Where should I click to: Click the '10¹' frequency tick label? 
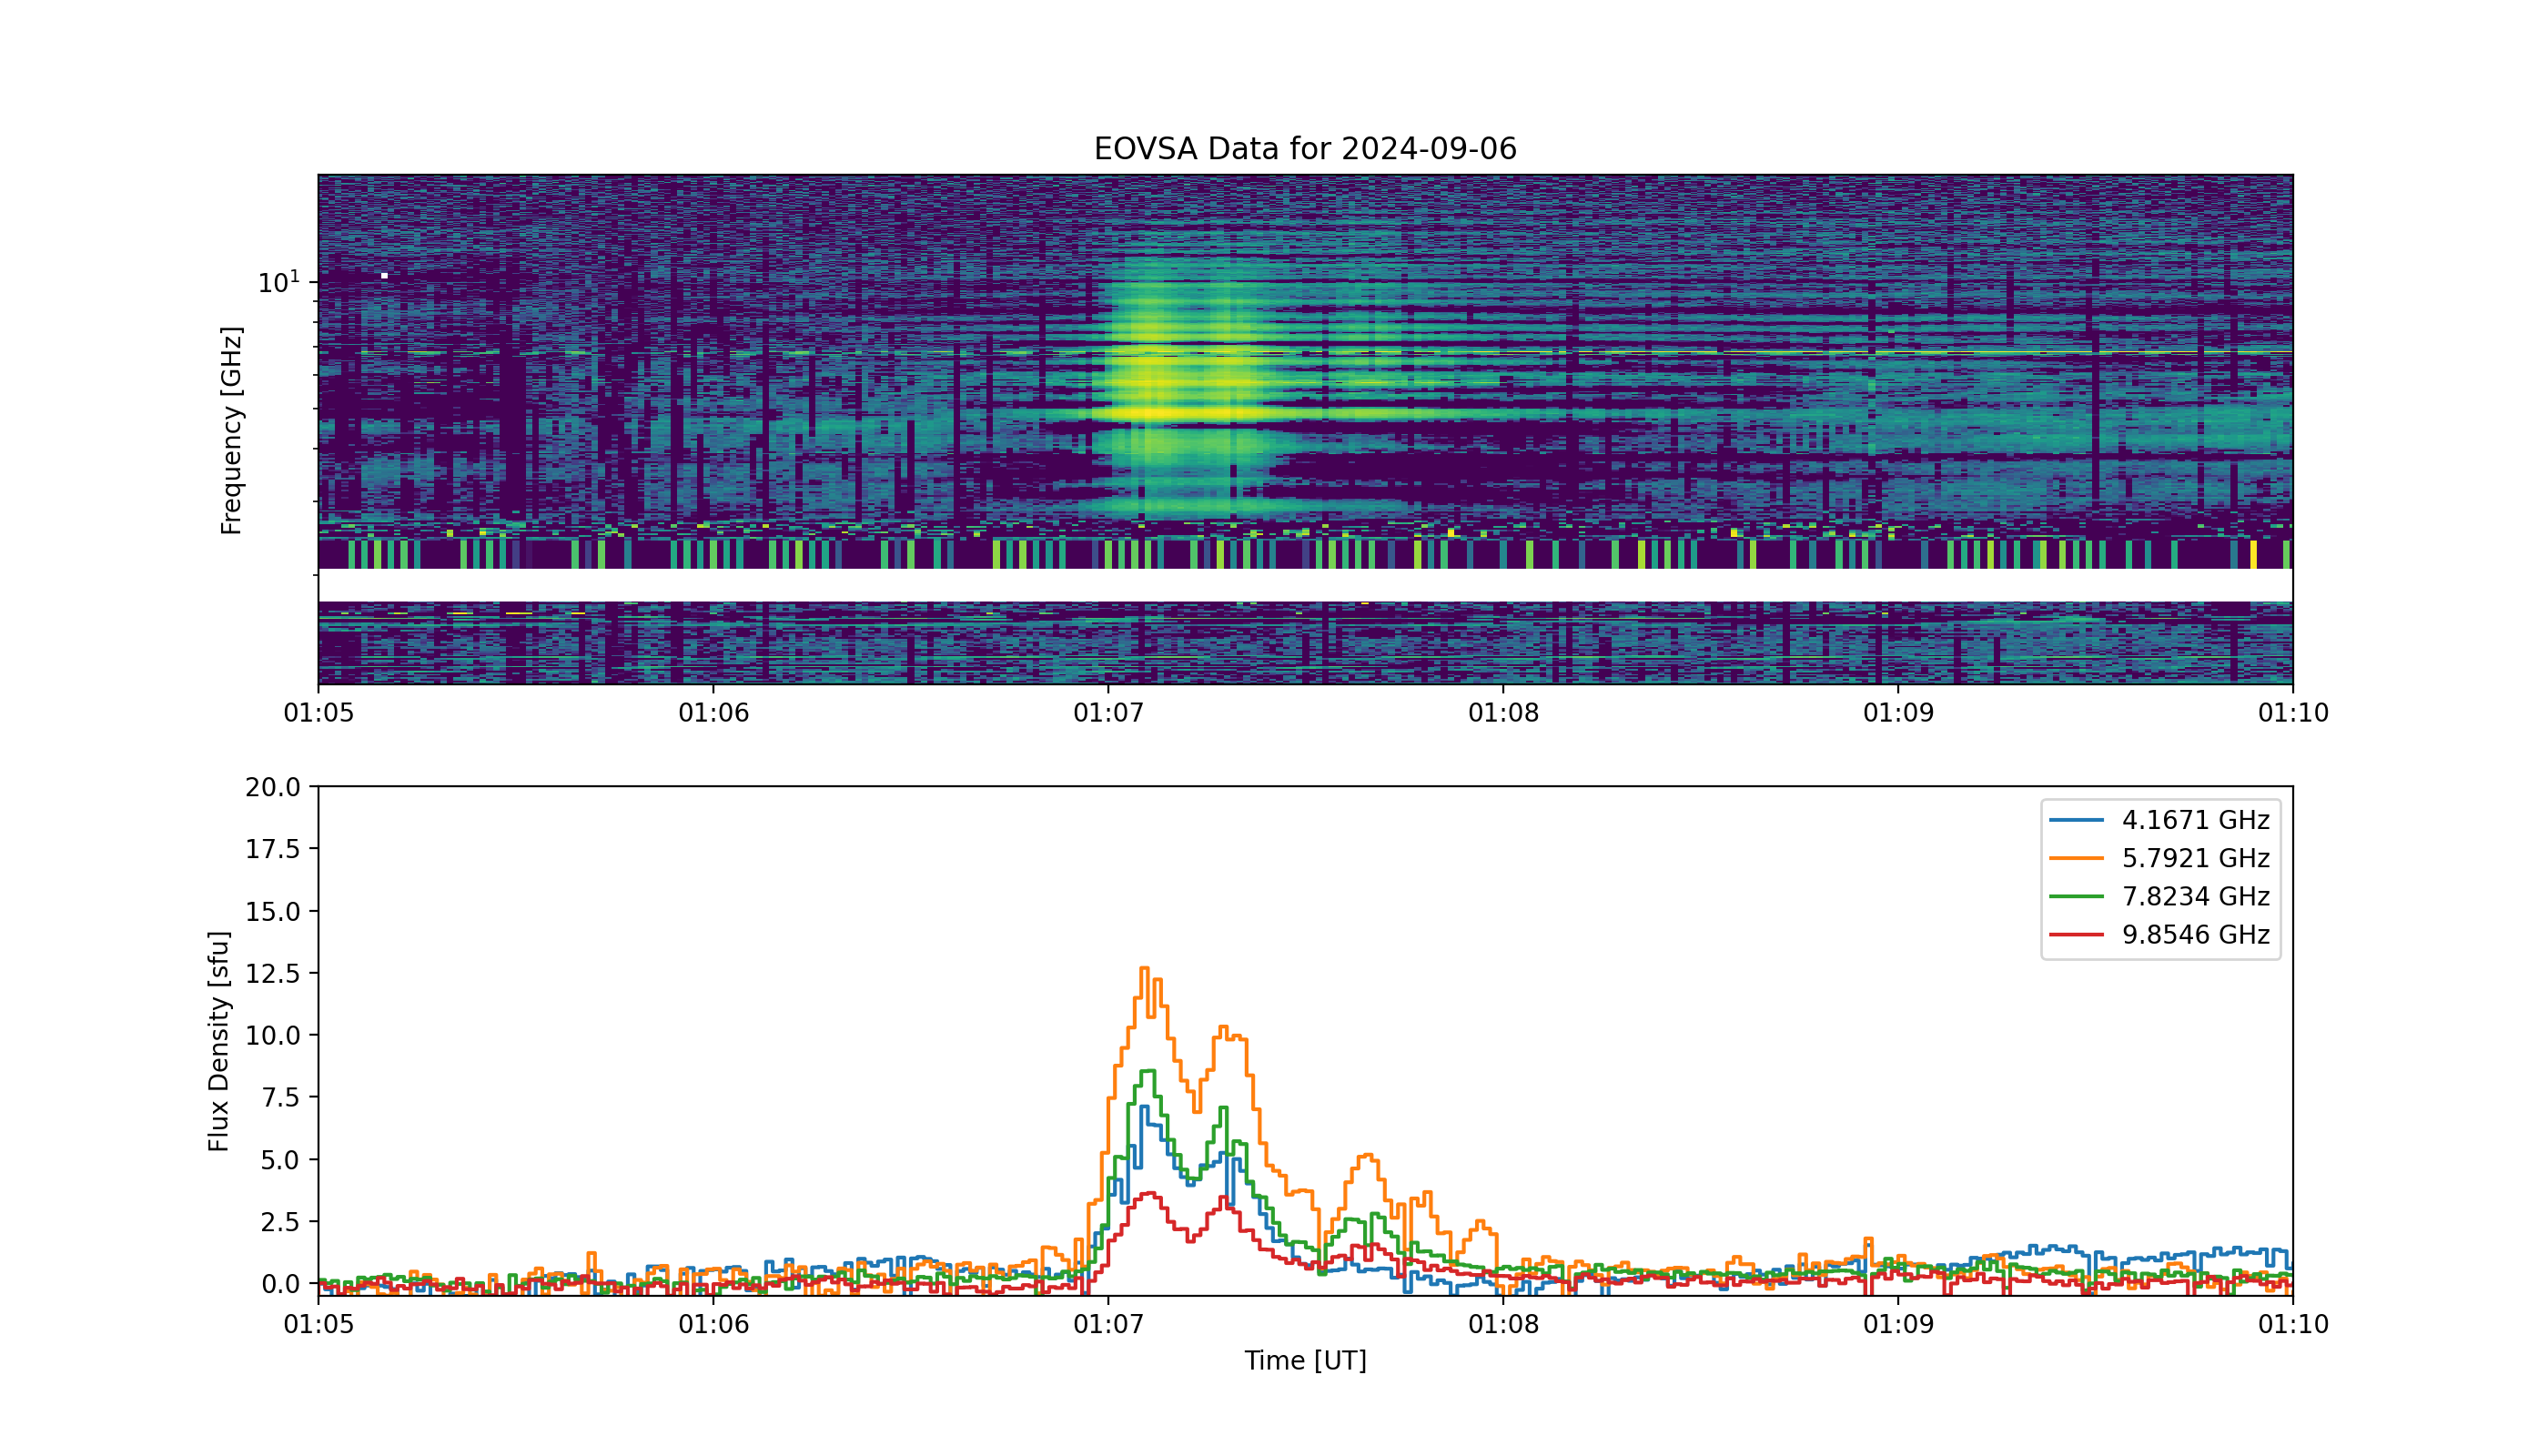pyautogui.click(x=279, y=282)
